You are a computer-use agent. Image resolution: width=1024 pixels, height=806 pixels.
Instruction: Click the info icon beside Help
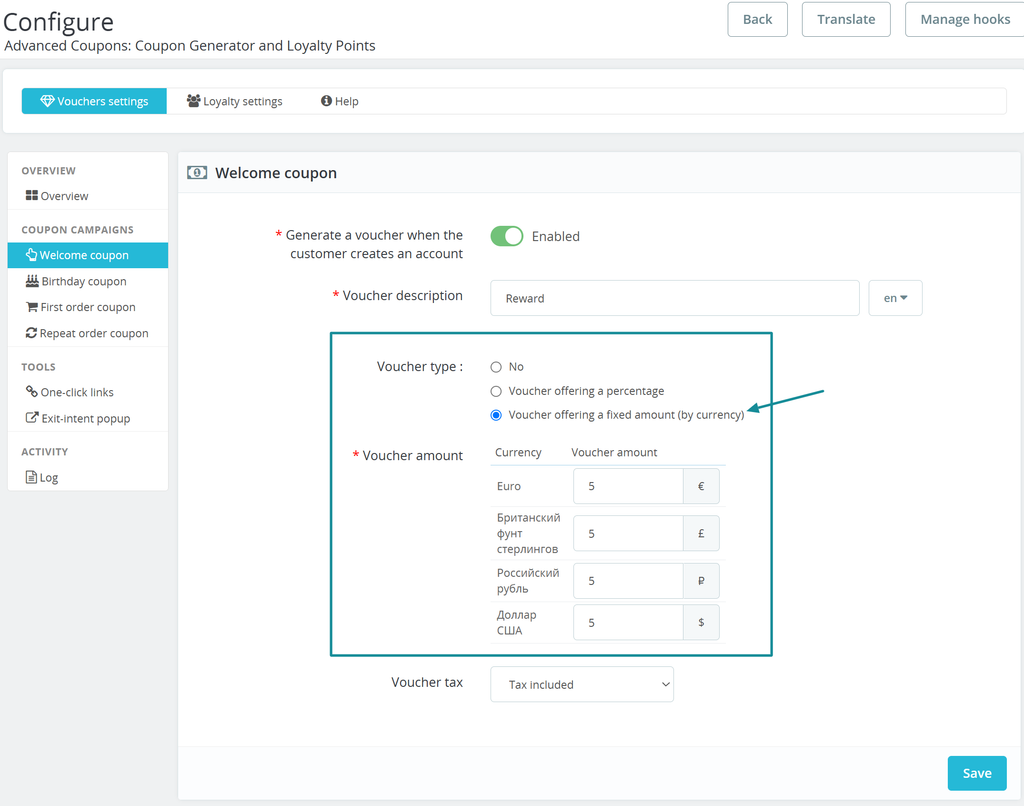[326, 101]
